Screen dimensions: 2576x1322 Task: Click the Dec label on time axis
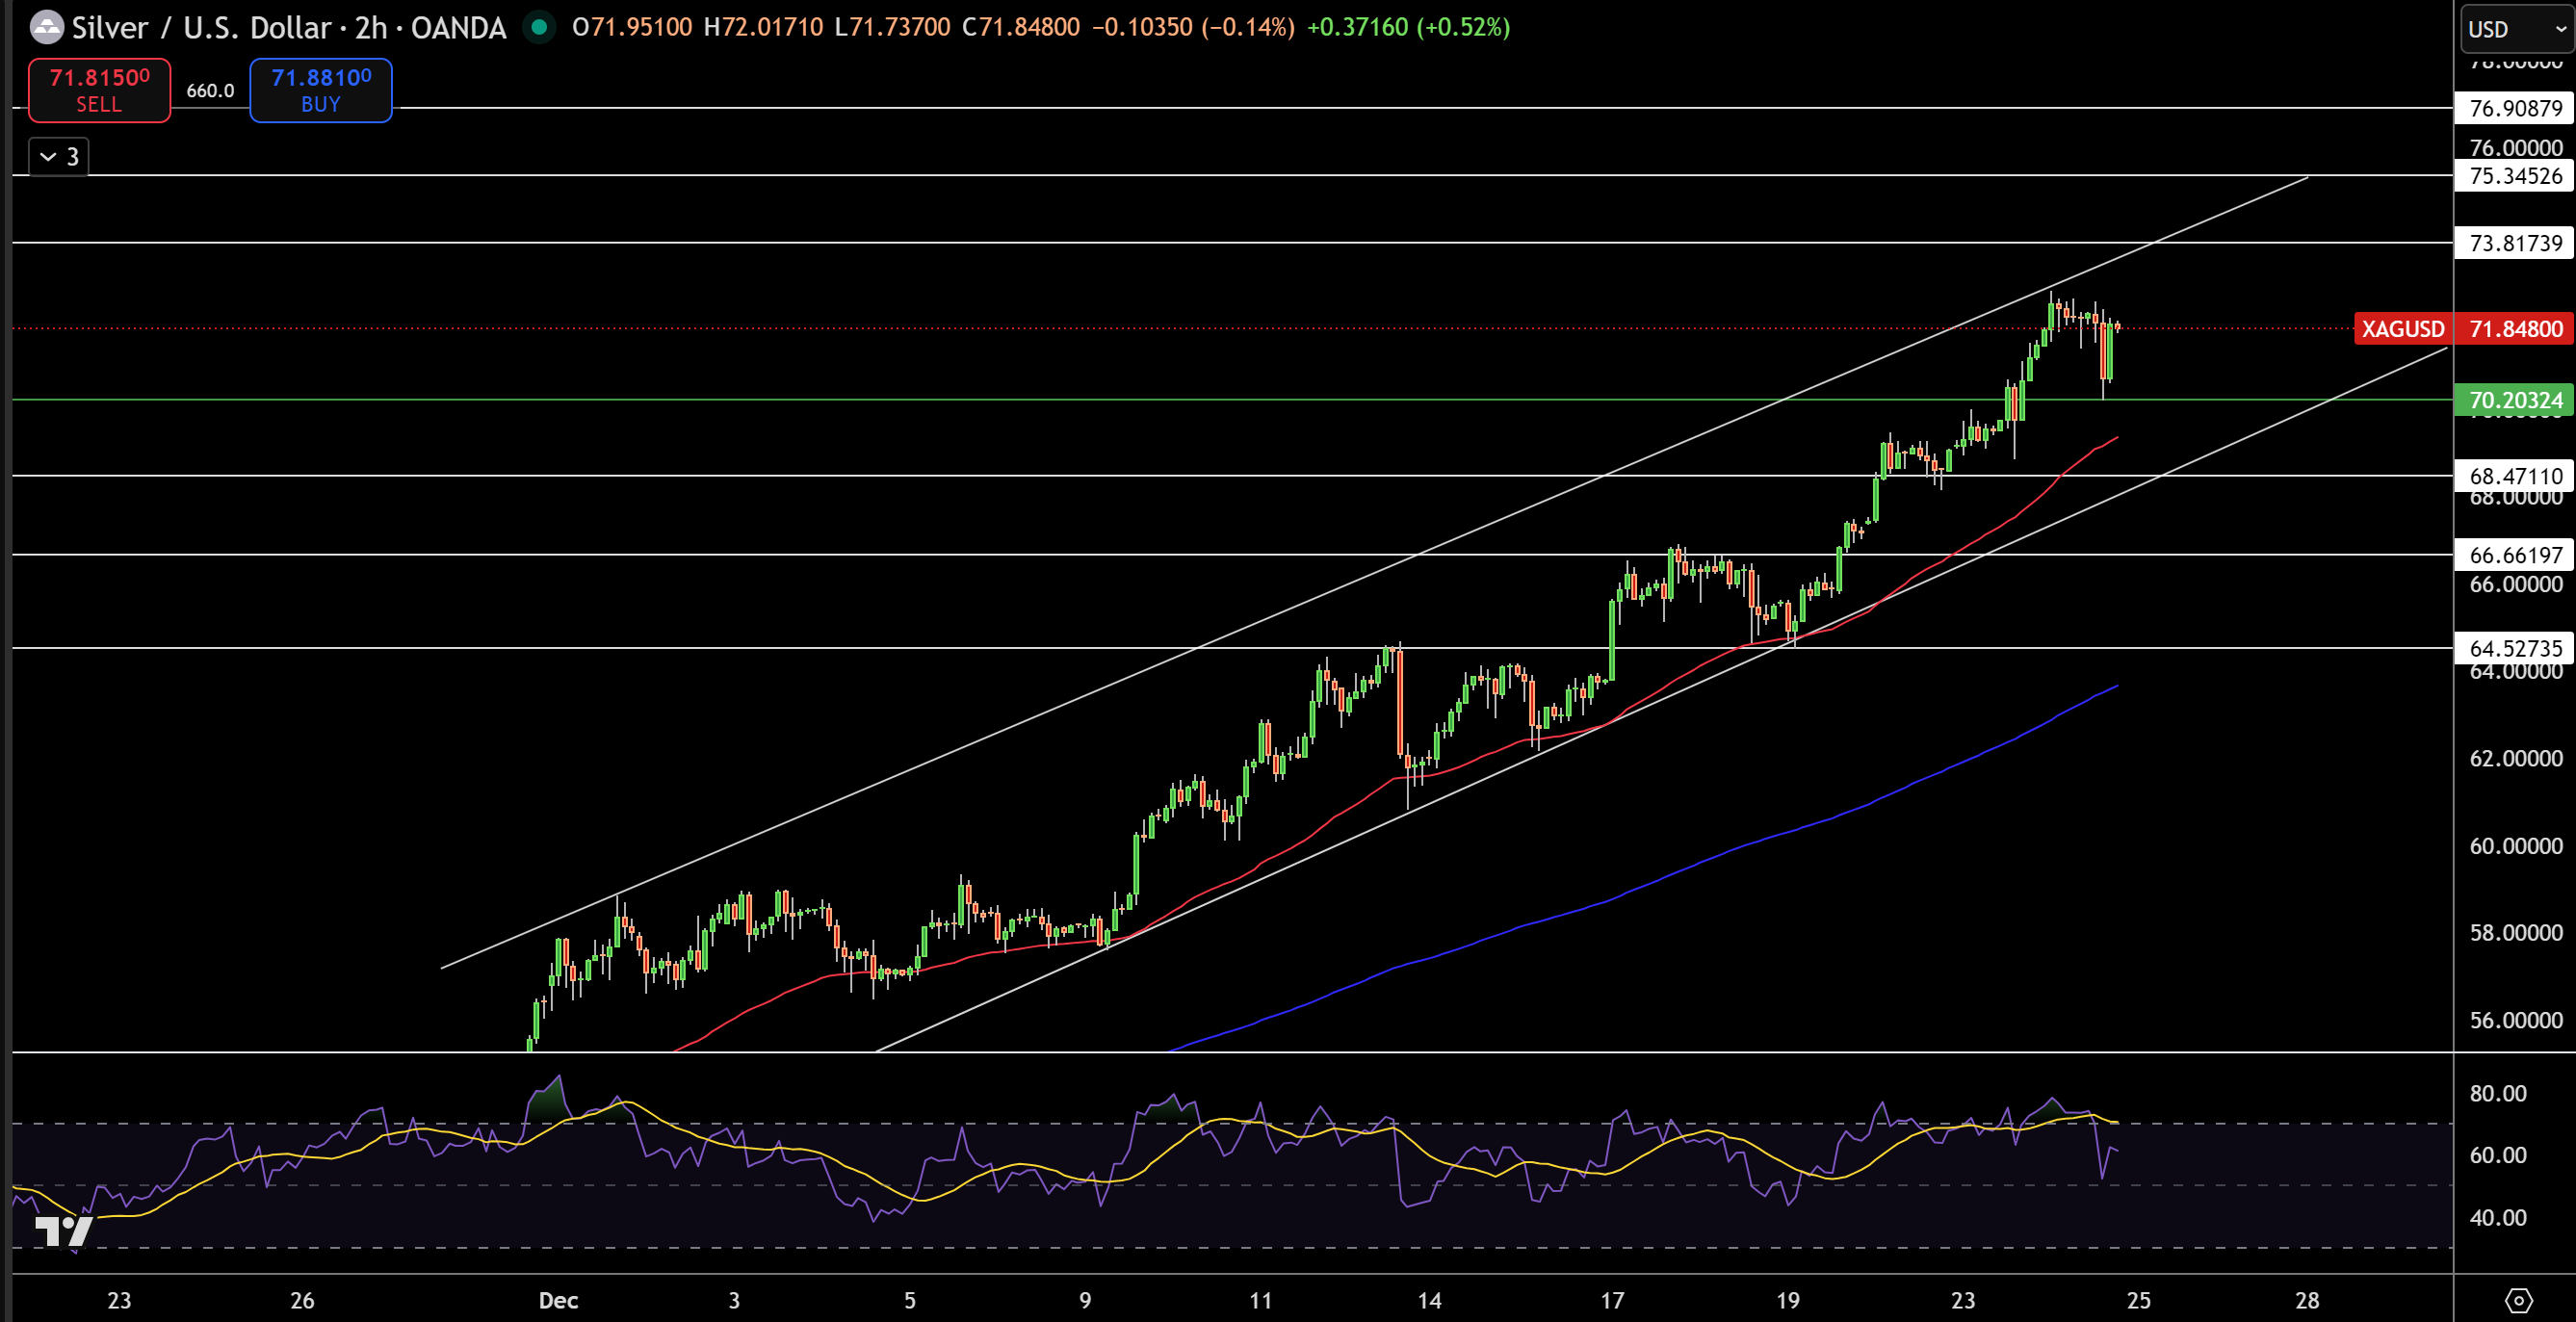pos(558,1301)
